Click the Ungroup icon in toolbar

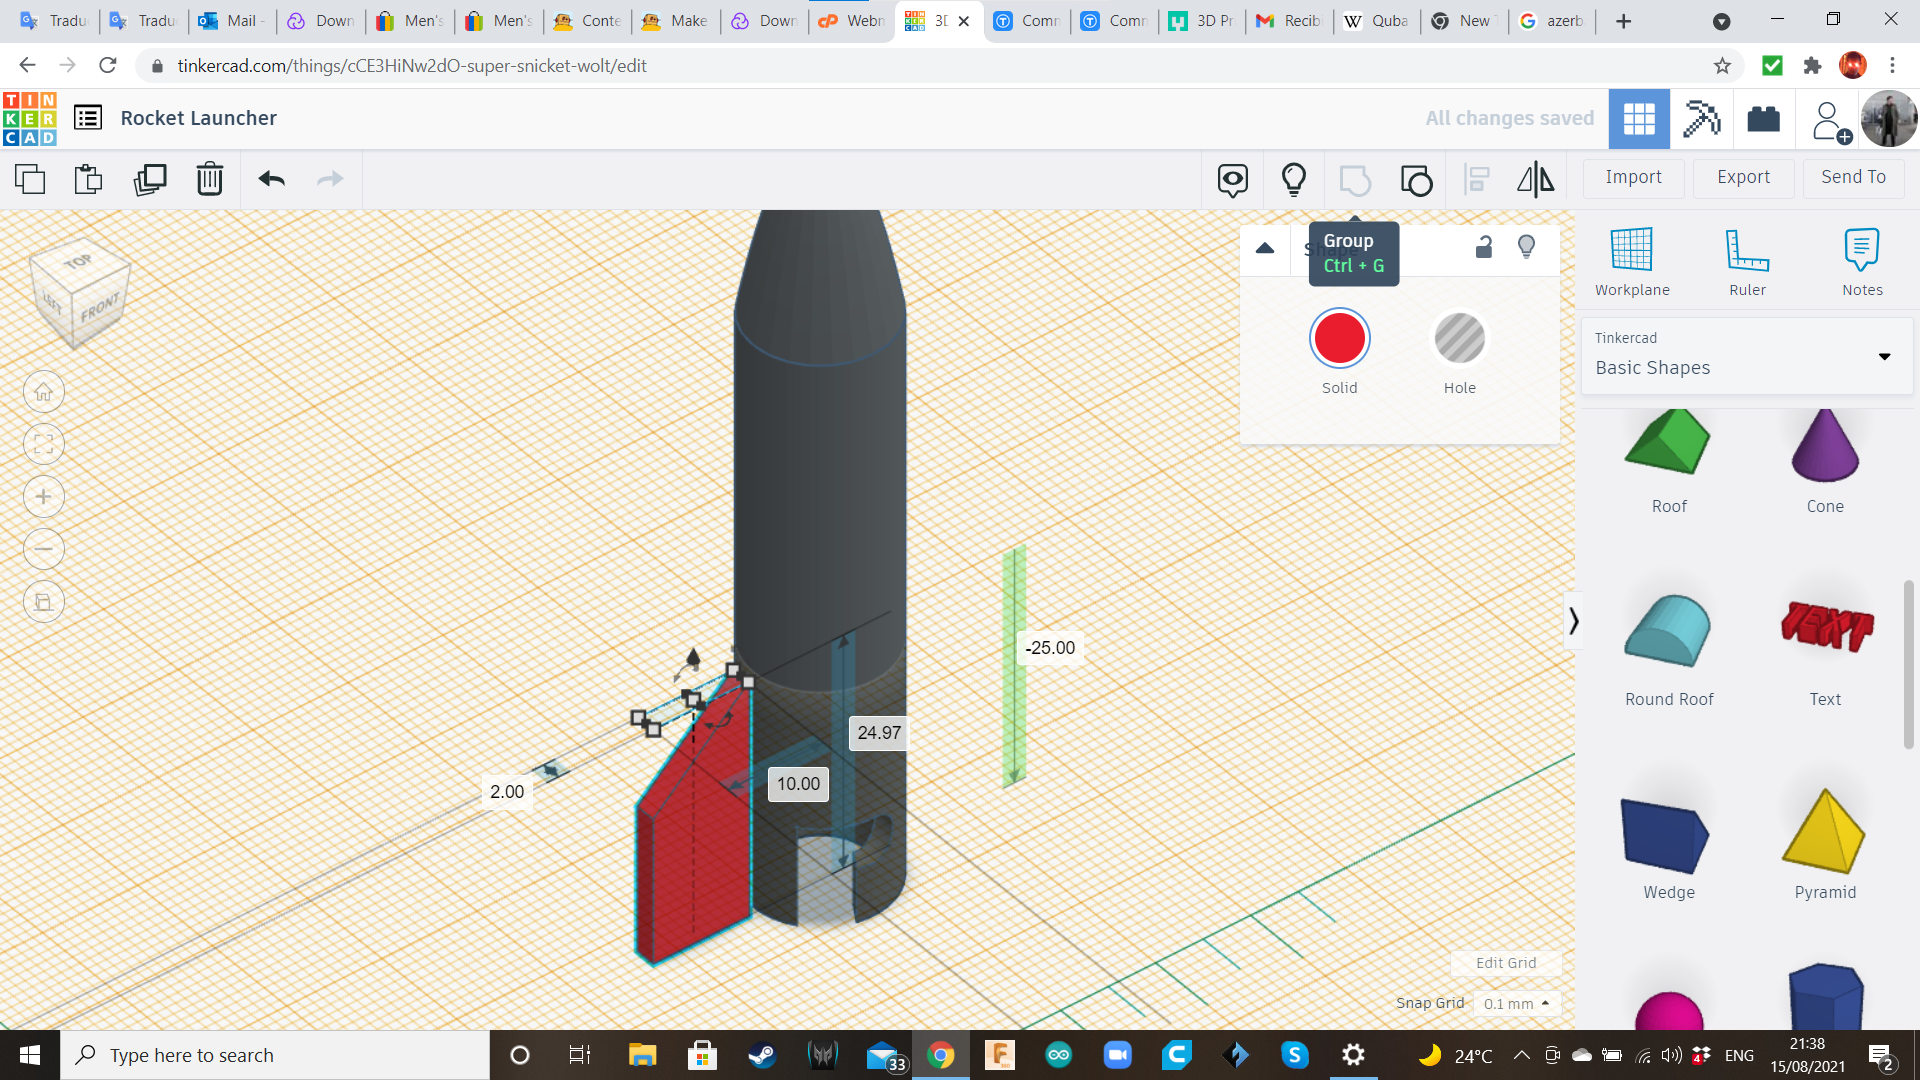pyautogui.click(x=1416, y=180)
